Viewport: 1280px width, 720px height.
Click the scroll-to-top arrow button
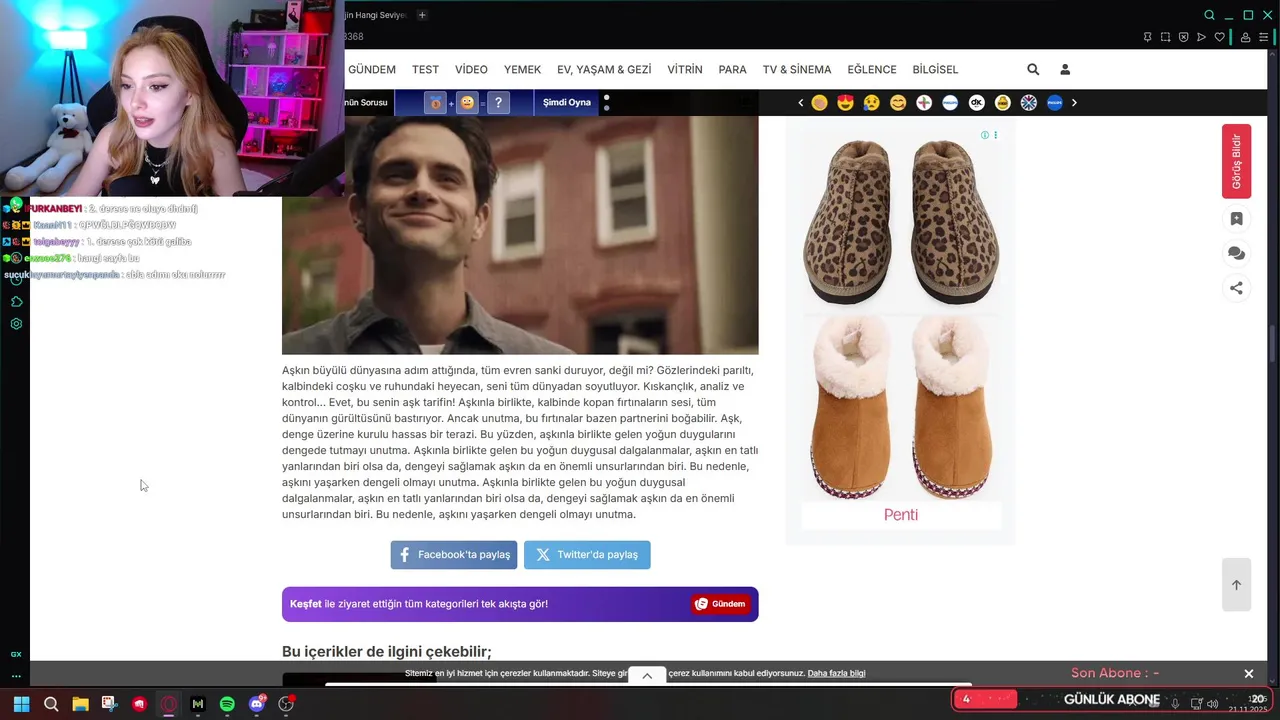click(x=1236, y=585)
